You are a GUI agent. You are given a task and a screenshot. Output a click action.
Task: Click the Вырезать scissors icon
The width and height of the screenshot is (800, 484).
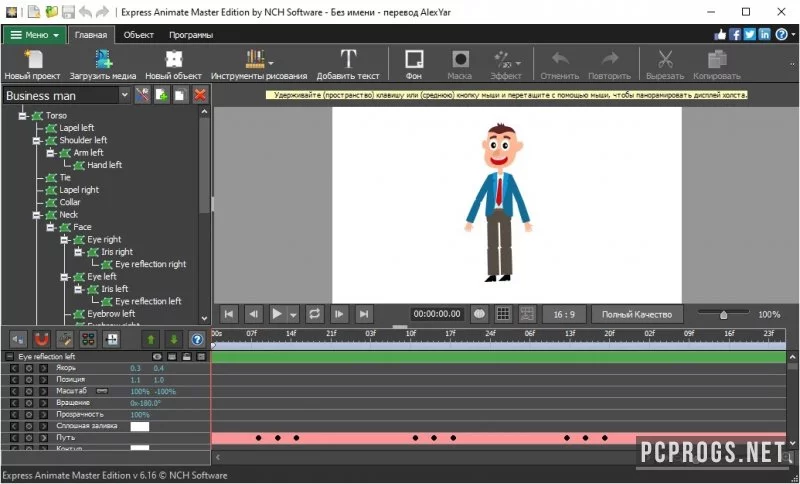tap(665, 59)
